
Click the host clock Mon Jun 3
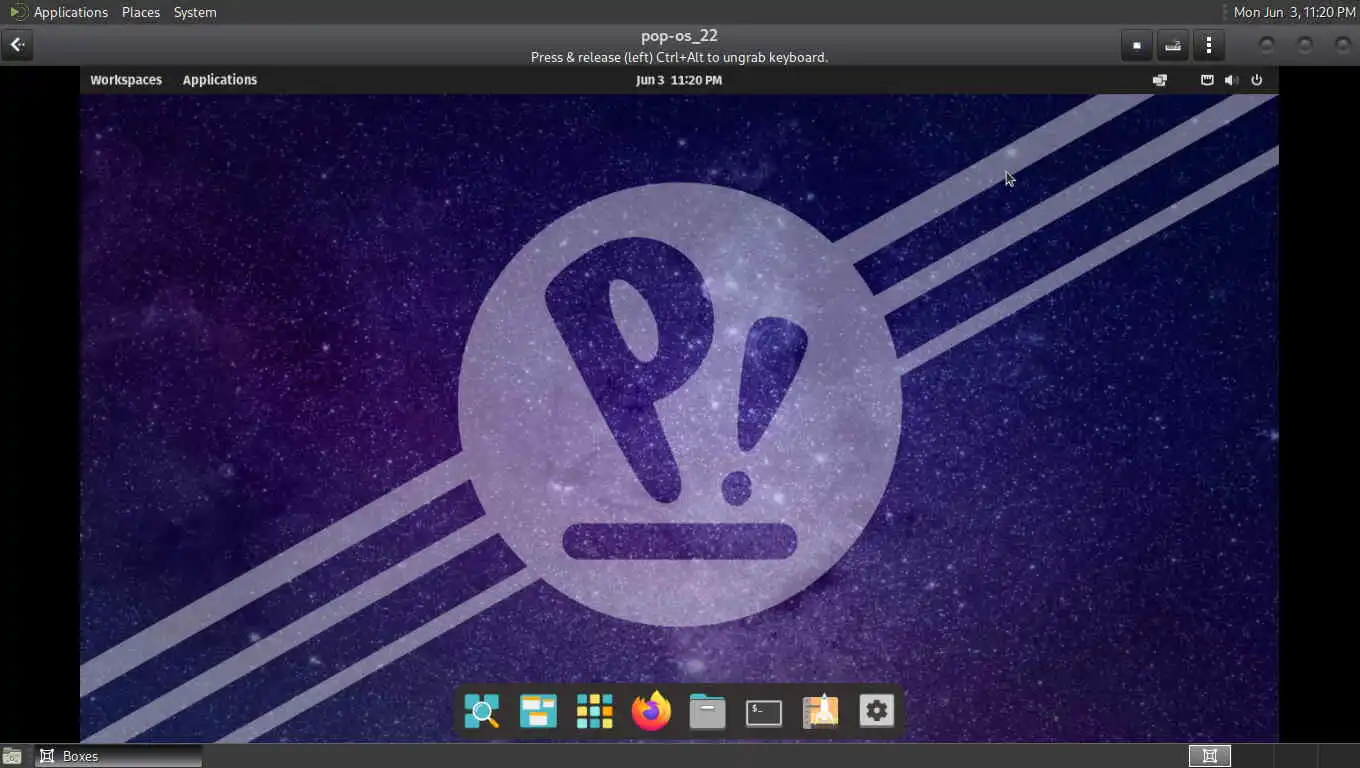[1295, 12]
